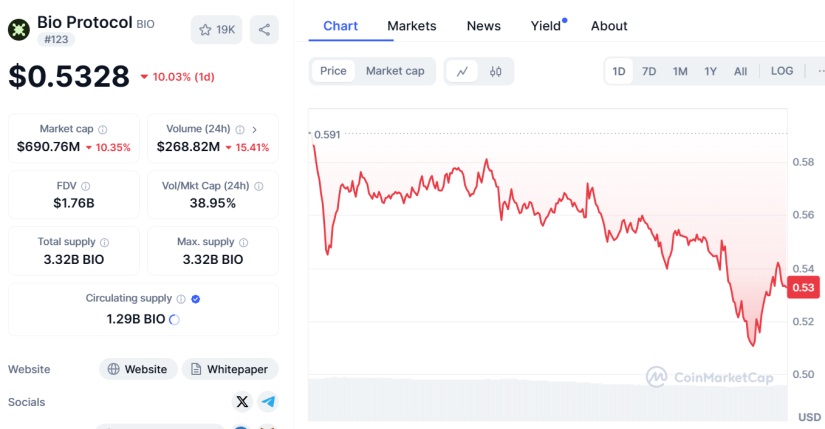825x429 pixels.
Task: Switch to the Yield tab
Action: click(x=546, y=26)
